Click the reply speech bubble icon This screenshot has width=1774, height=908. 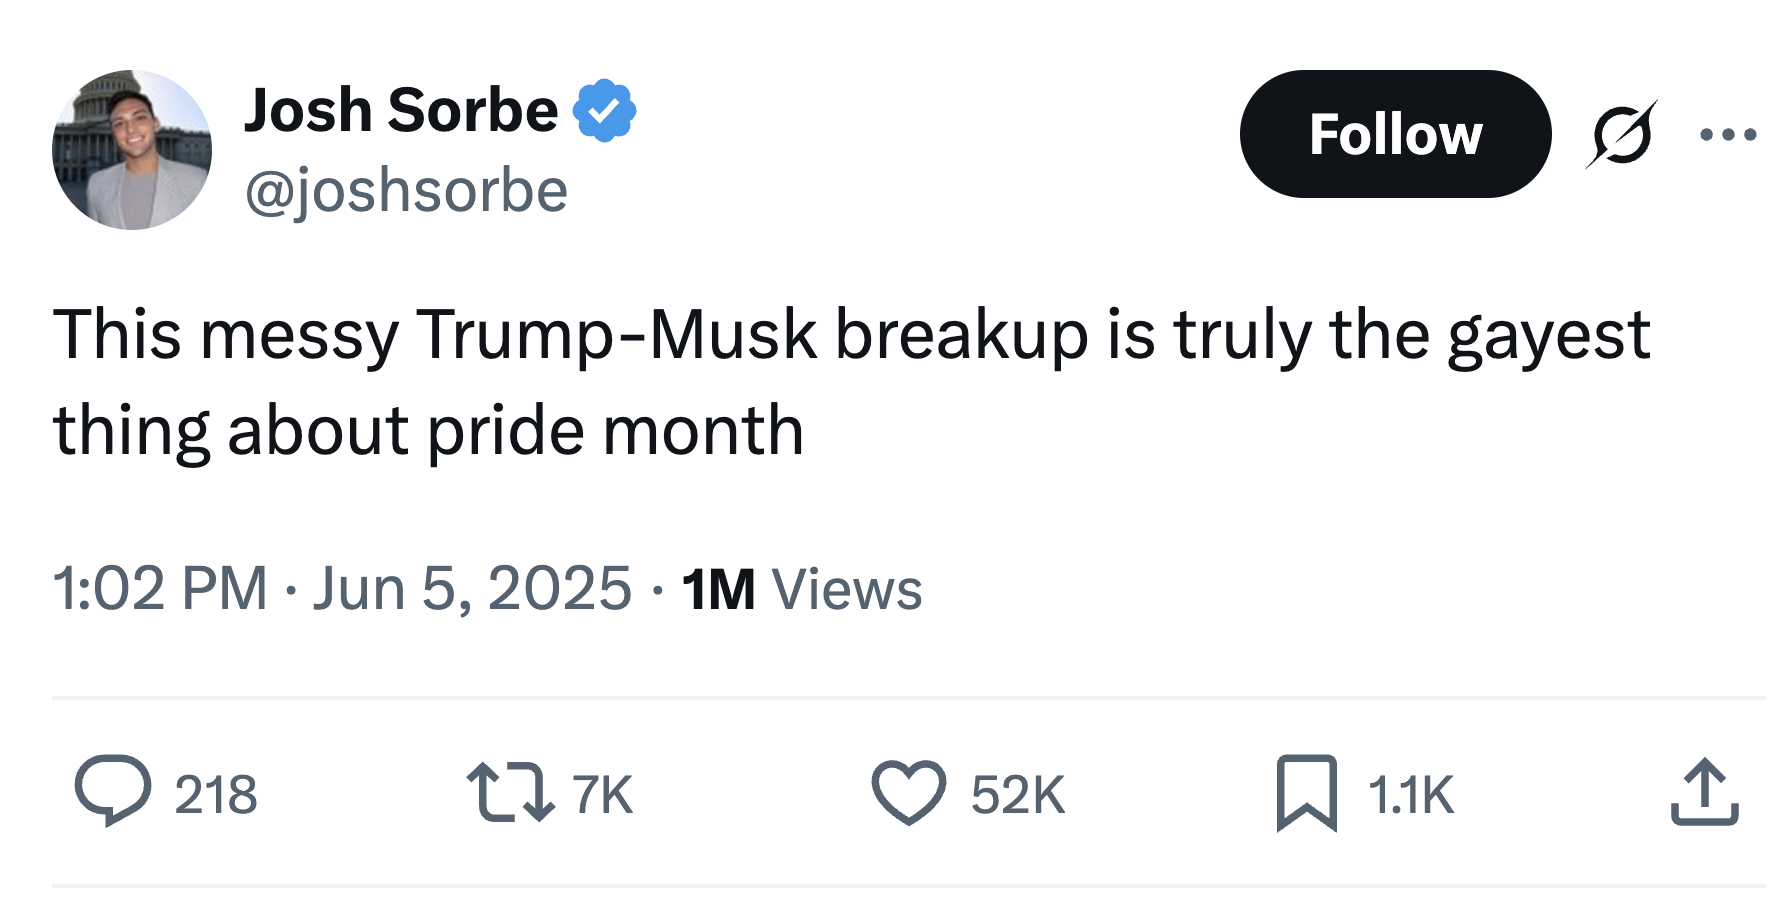point(113,792)
